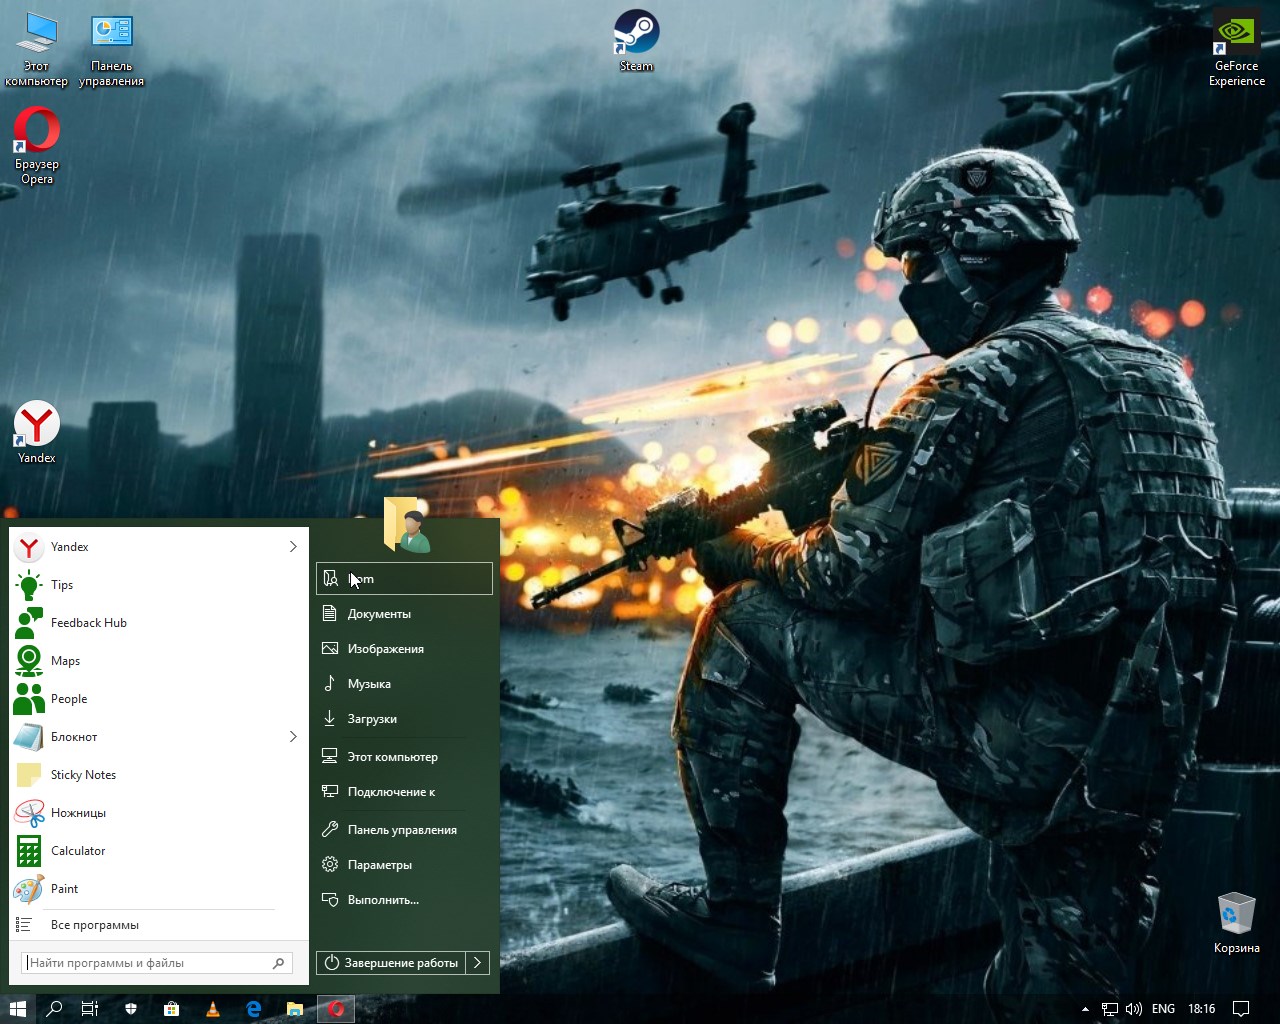Open Документы in Start menu

[404, 614]
